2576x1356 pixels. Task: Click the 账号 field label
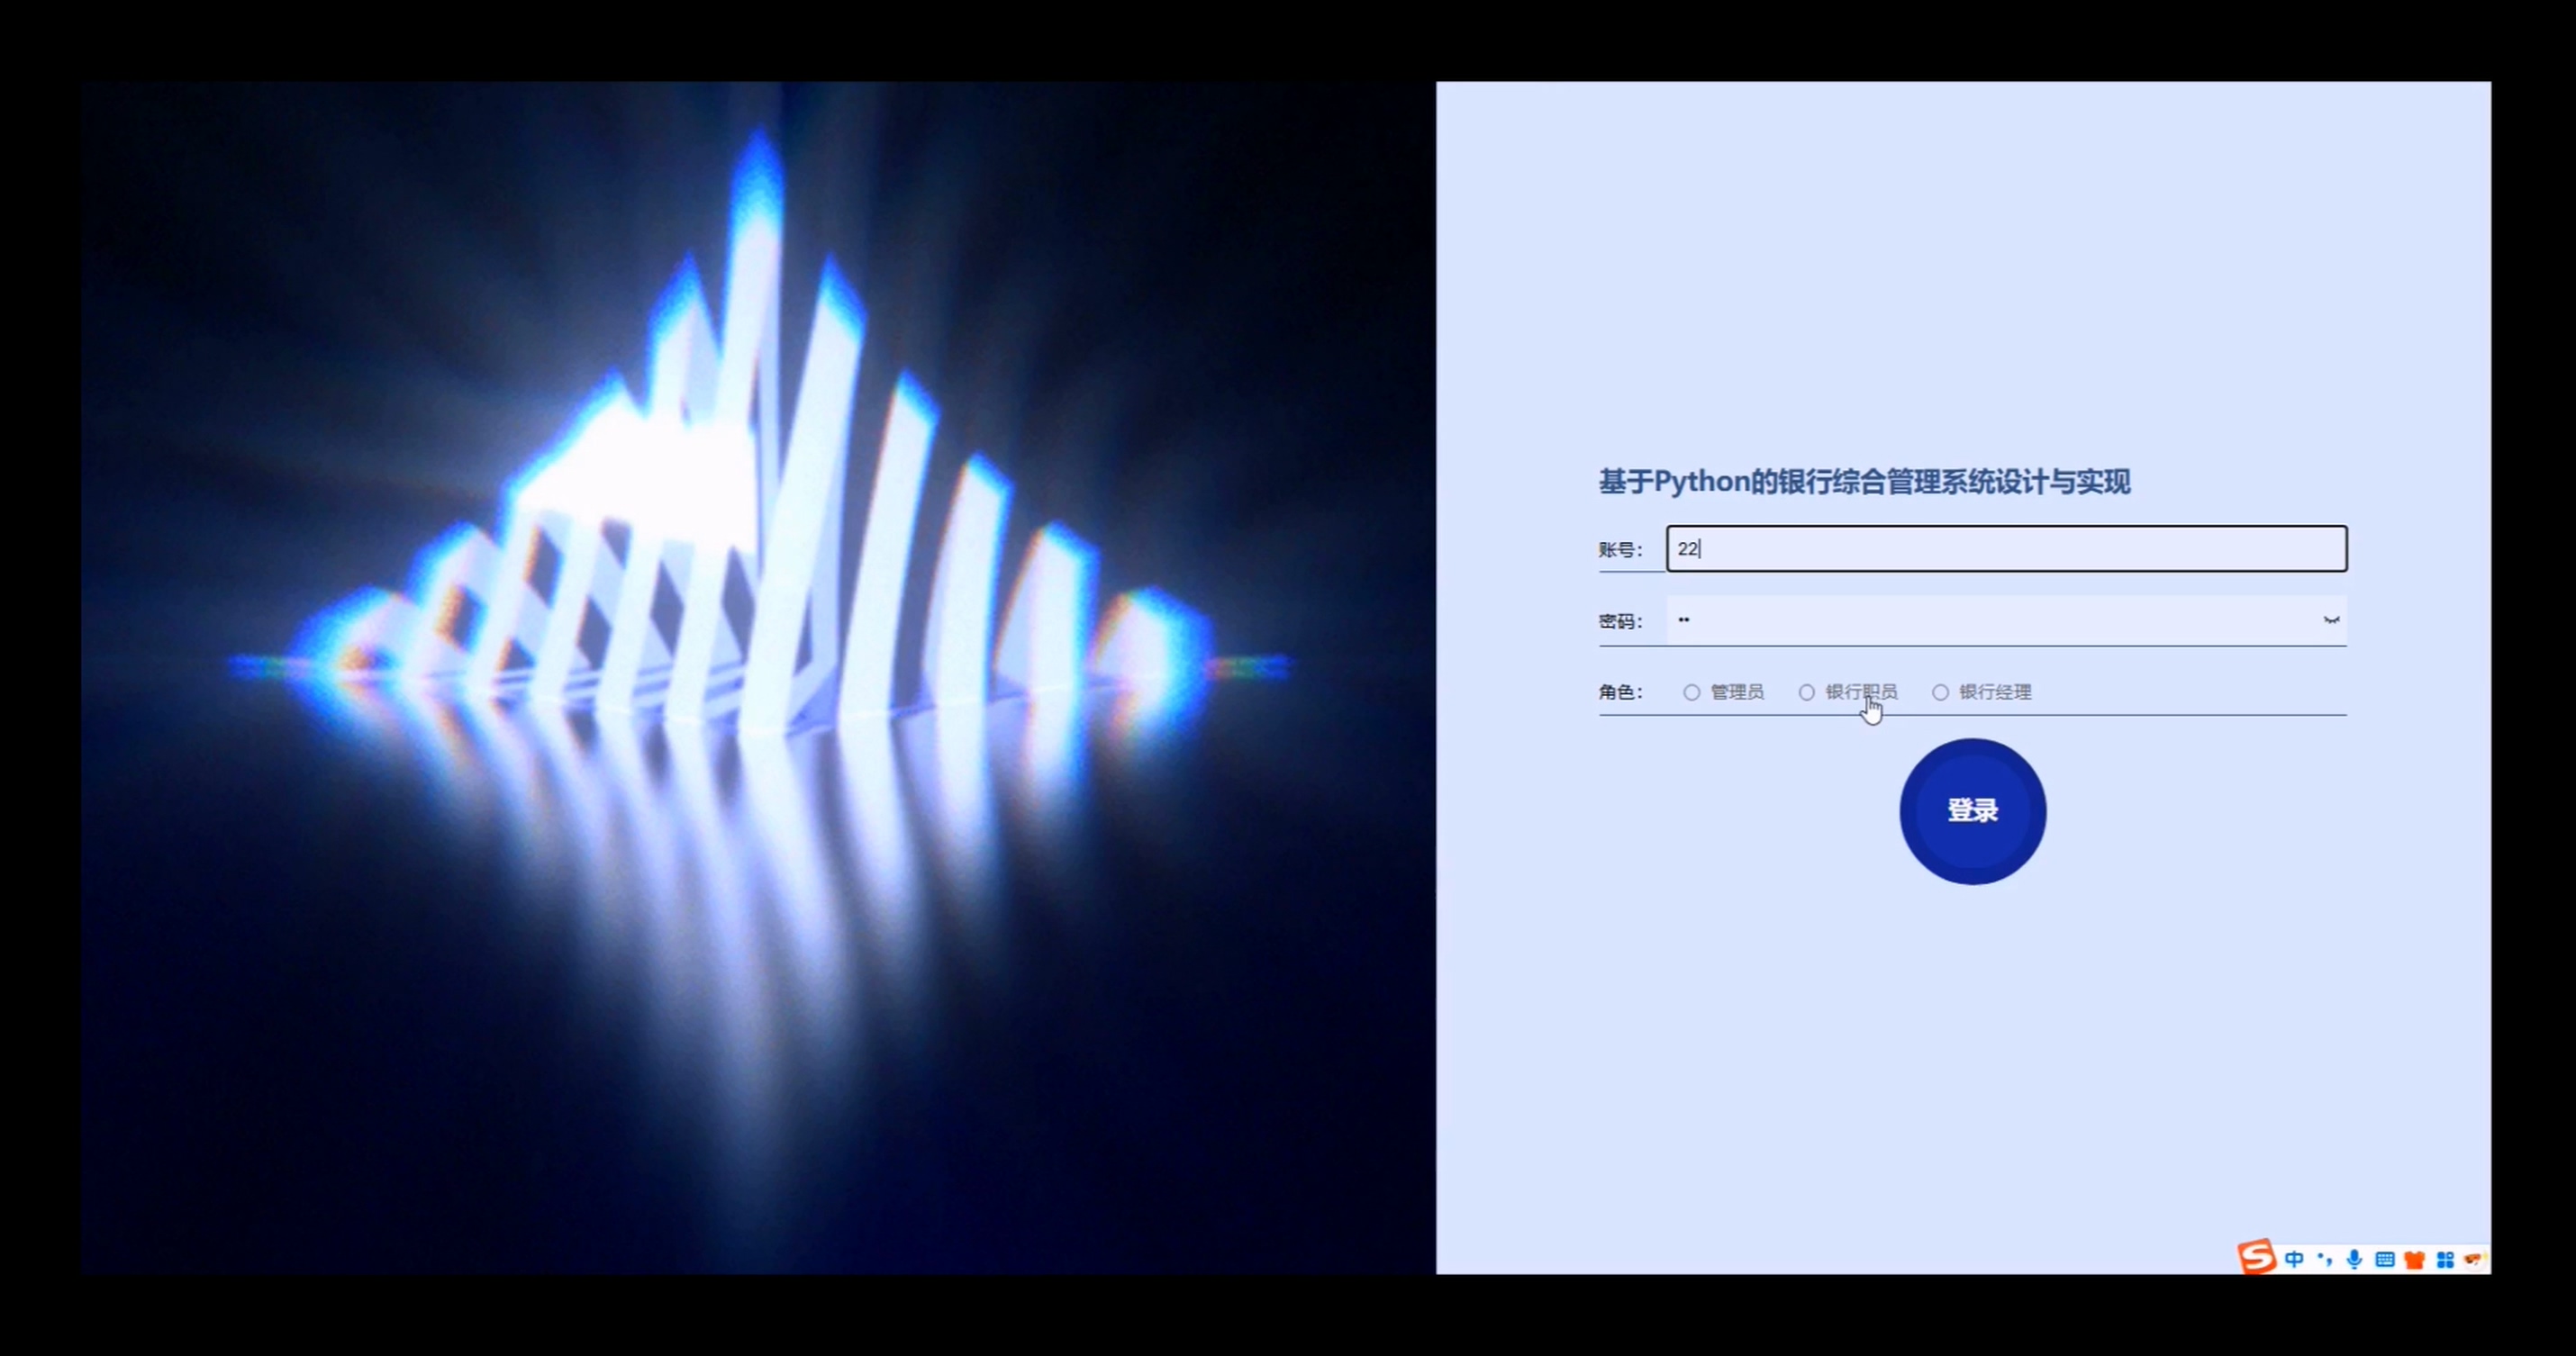tap(1619, 550)
